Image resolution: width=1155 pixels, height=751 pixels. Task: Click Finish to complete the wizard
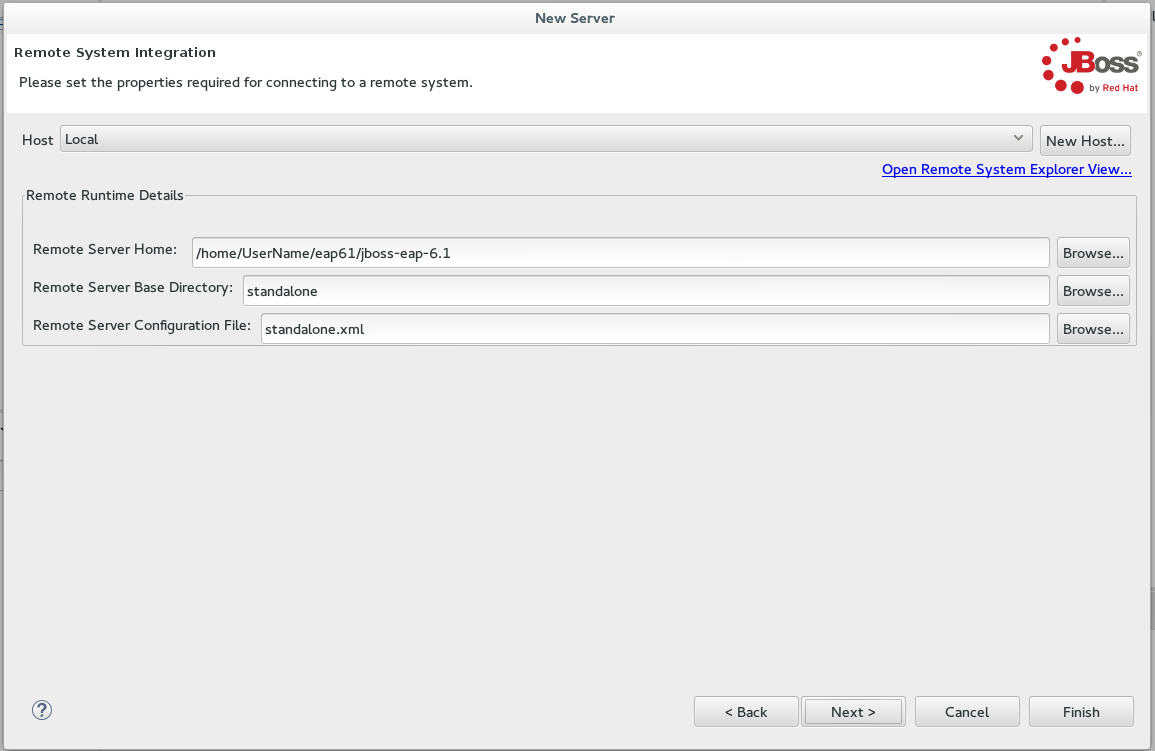pyautogui.click(x=1081, y=712)
